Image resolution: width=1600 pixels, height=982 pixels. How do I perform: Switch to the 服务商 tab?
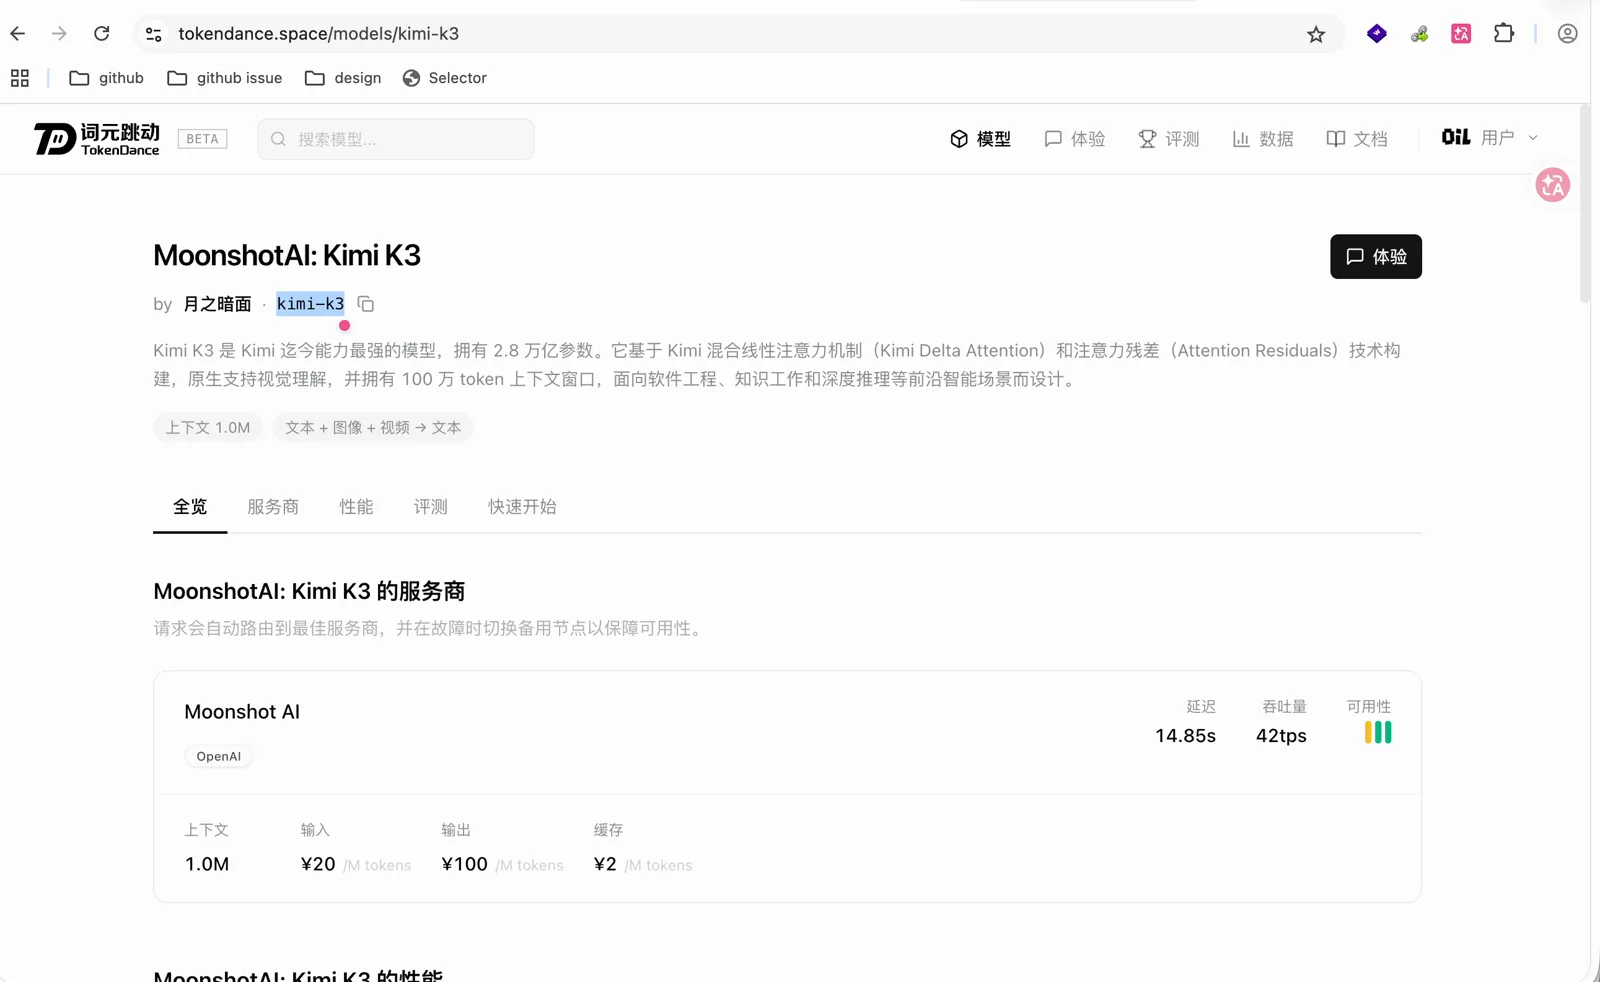pos(273,507)
